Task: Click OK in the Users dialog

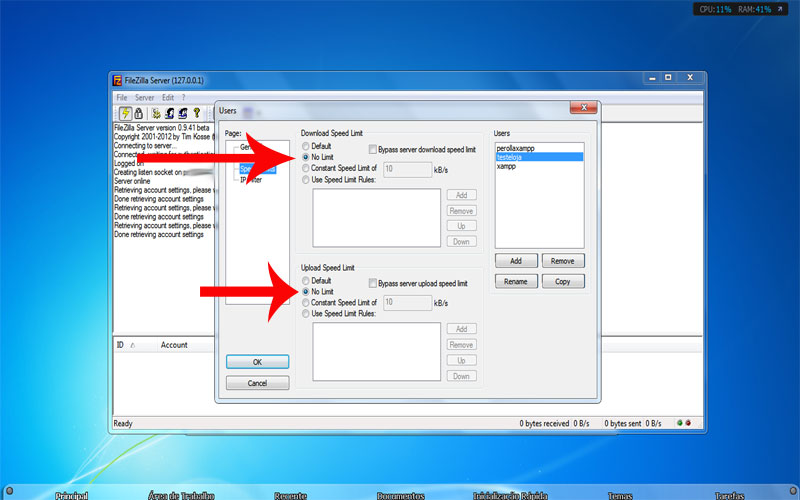Action: (257, 362)
